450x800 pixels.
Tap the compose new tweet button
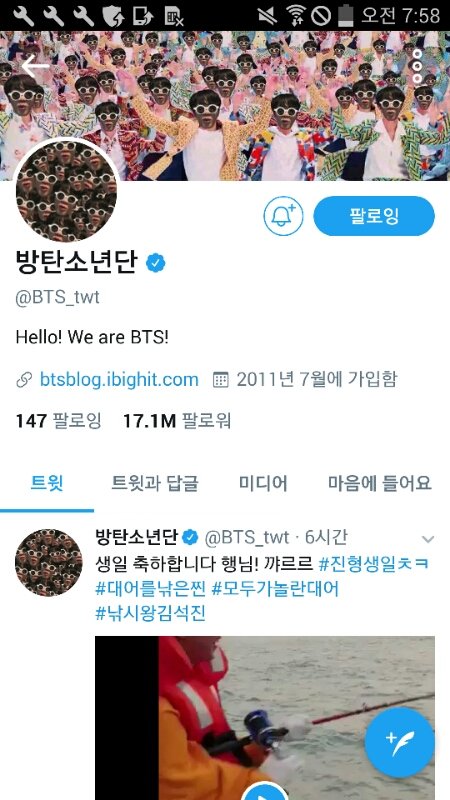399,742
